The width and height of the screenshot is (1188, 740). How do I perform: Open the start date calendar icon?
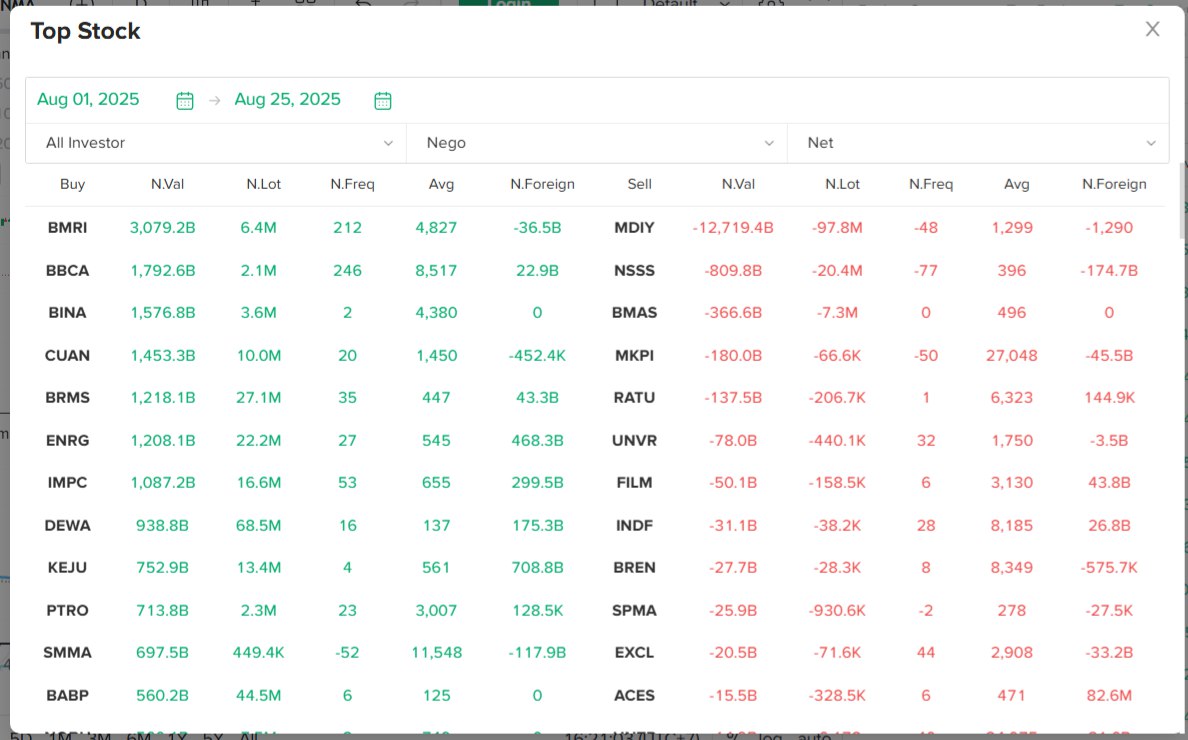[x=185, y=101]
